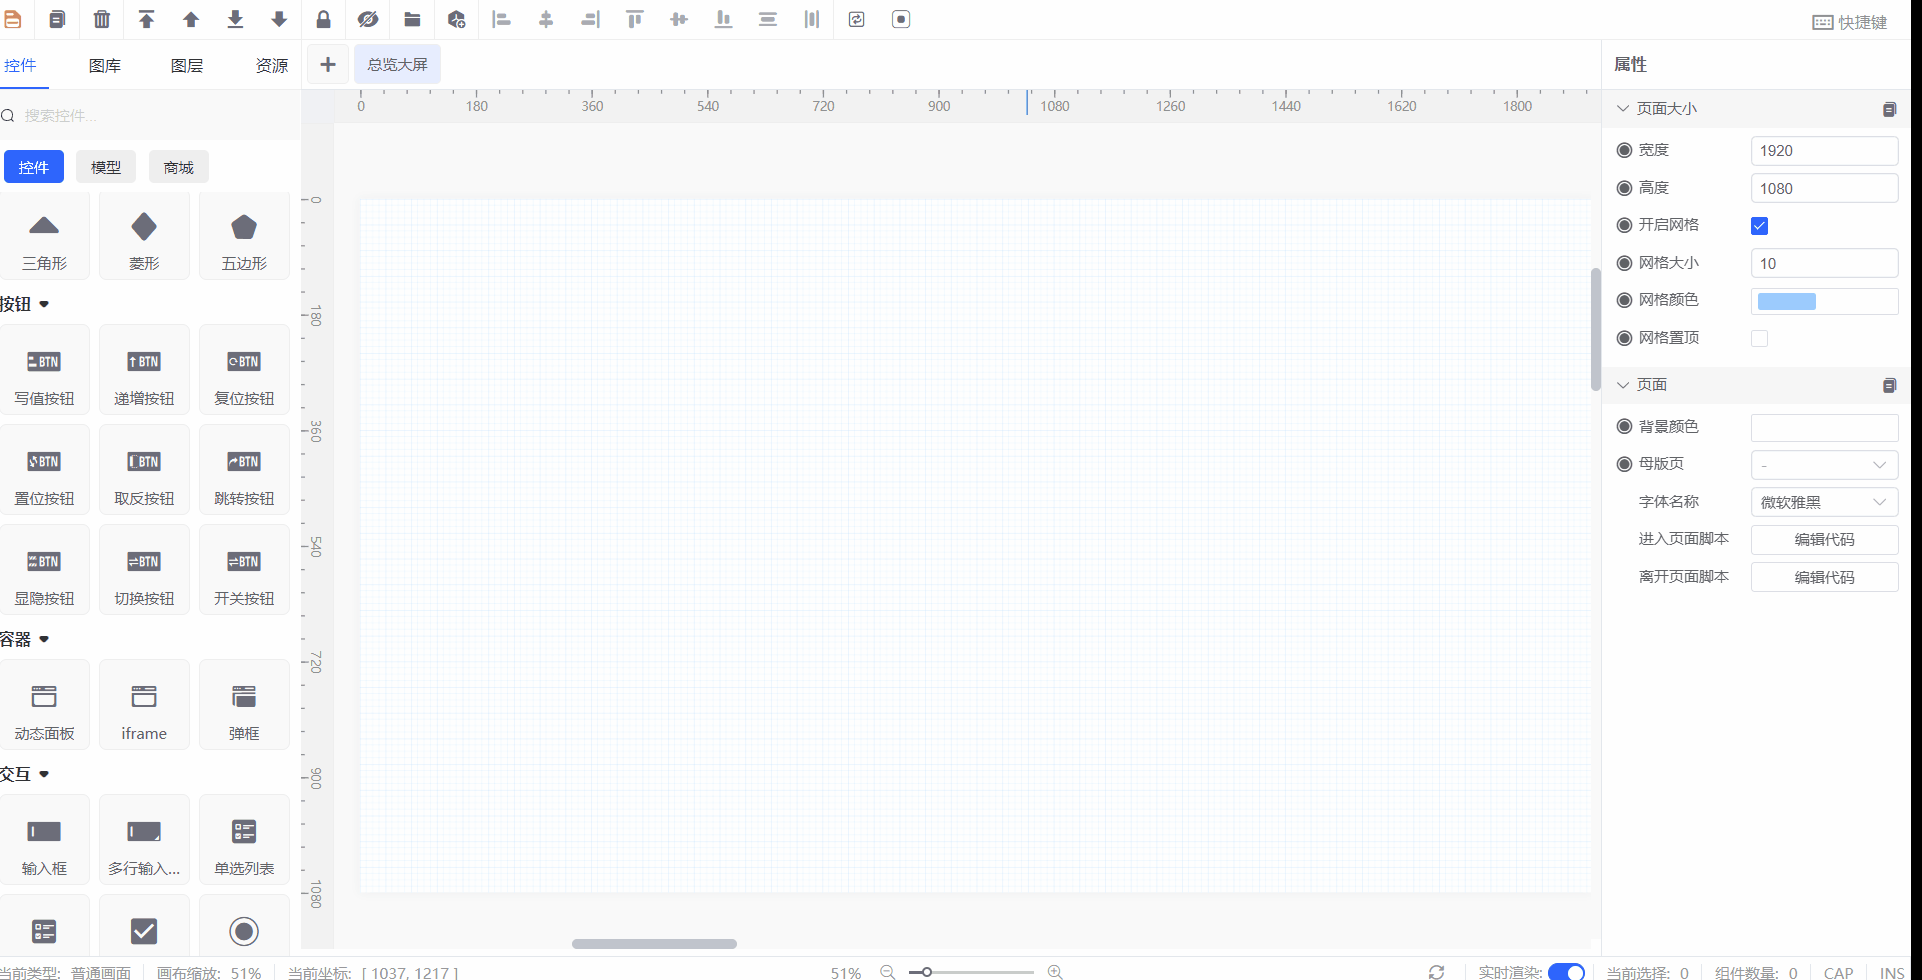Select the pentagon (五边形) shape widget

(244, 238)
